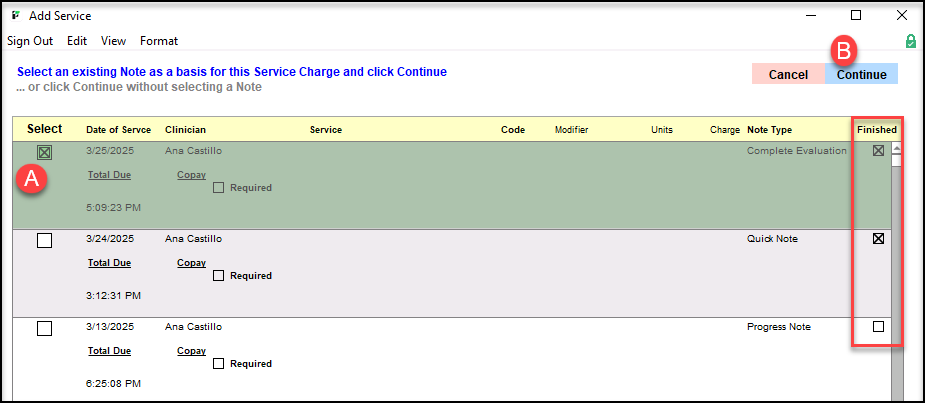This screenshot has height=403, width=925.
Task: Toggle Copay Required for 3/13/2025 note
Action: 218,364
